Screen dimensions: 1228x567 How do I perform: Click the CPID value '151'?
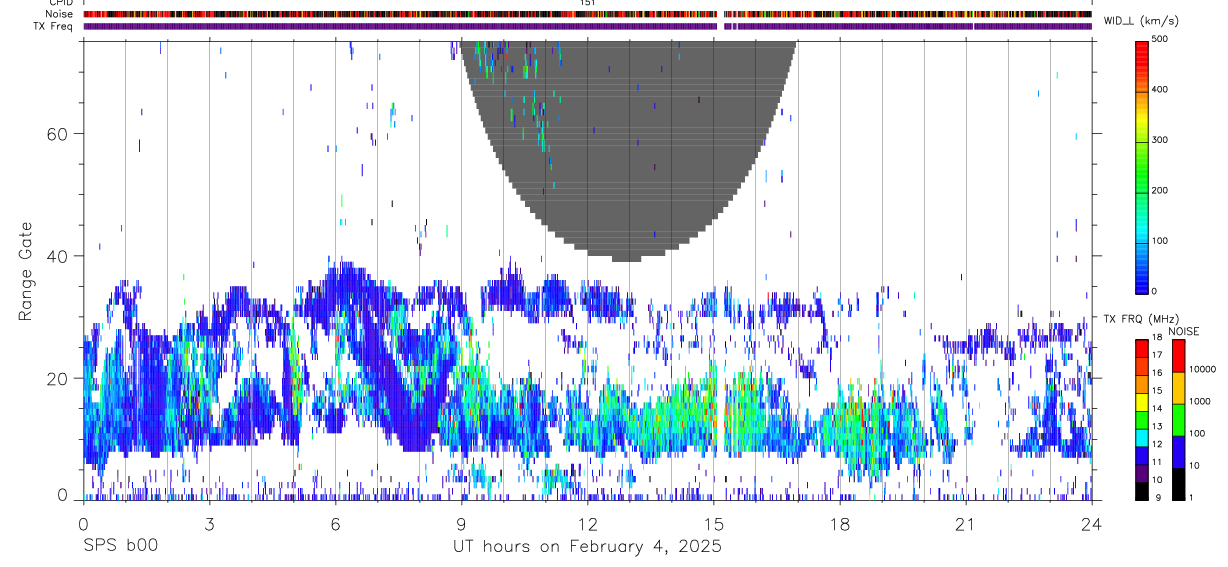[588, 3]
